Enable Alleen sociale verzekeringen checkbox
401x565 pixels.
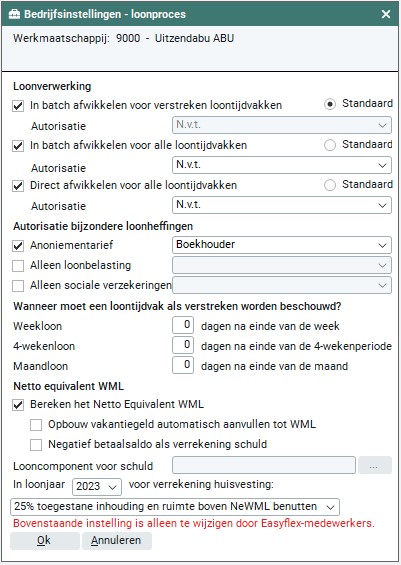[x=18, y=286]
